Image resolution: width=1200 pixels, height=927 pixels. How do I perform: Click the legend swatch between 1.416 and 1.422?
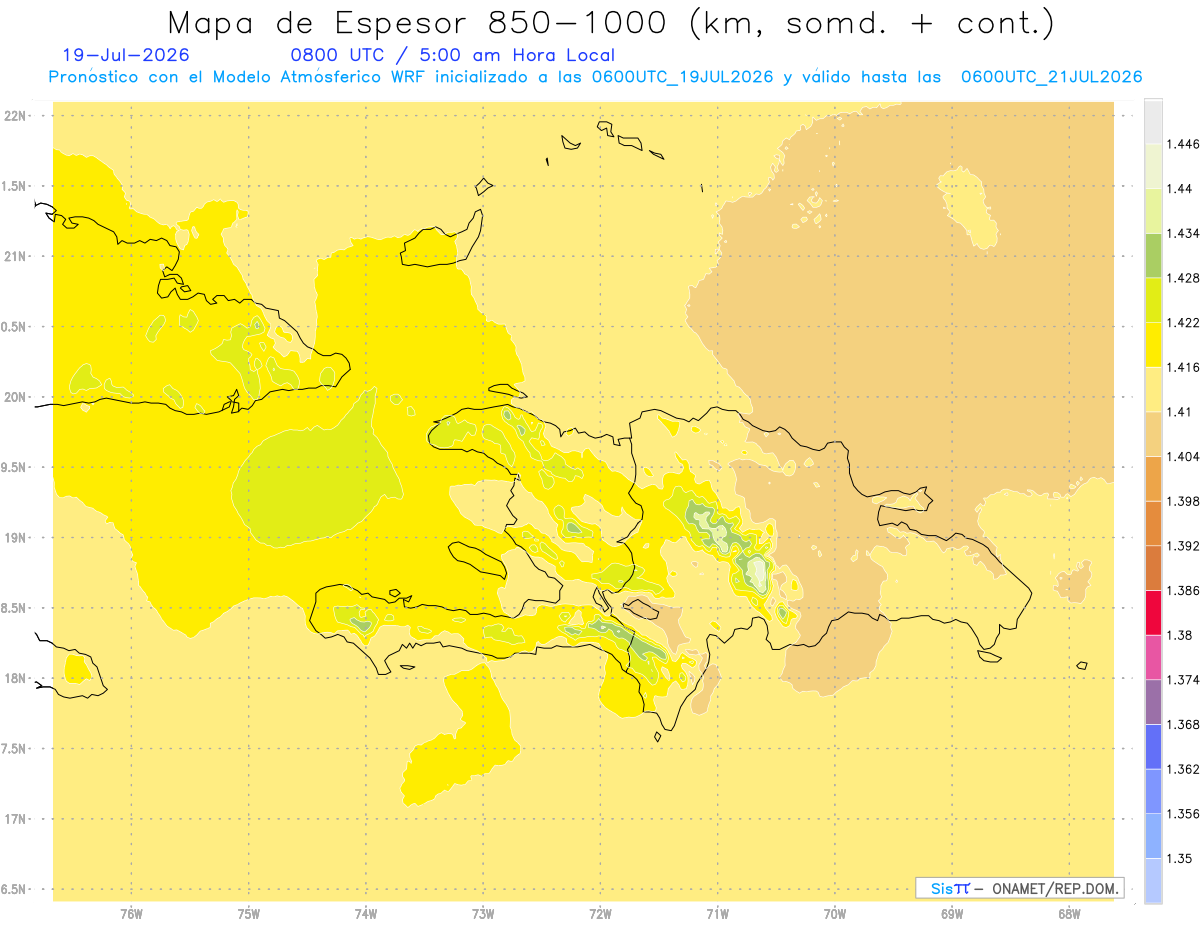[1153, 345]
